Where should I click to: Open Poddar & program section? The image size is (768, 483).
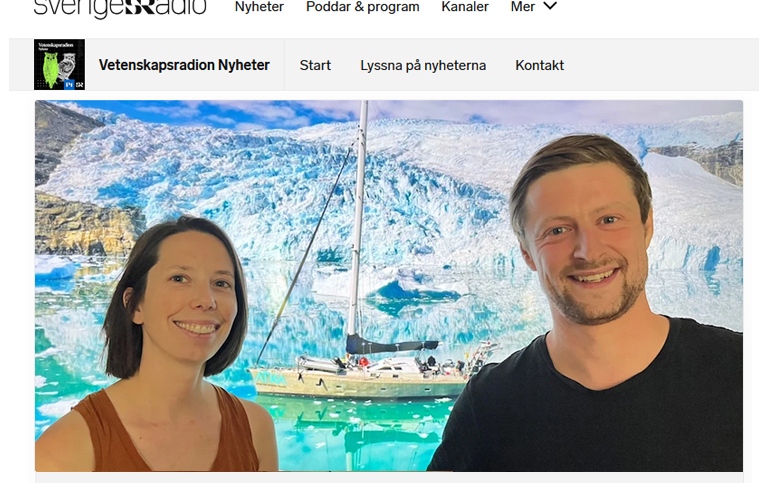[362, 7]
